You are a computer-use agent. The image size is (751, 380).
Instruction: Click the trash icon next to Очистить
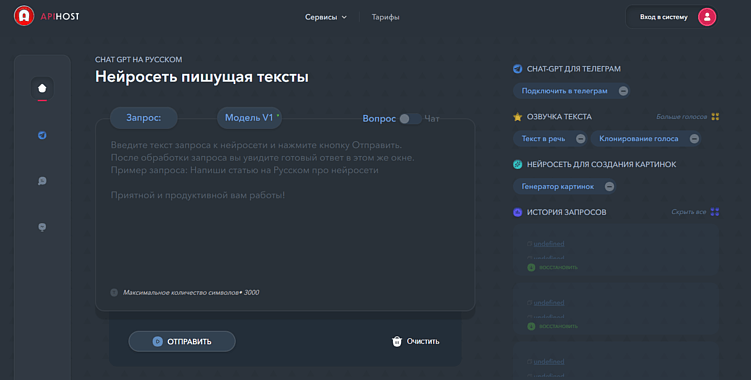(x=397, y=341)
